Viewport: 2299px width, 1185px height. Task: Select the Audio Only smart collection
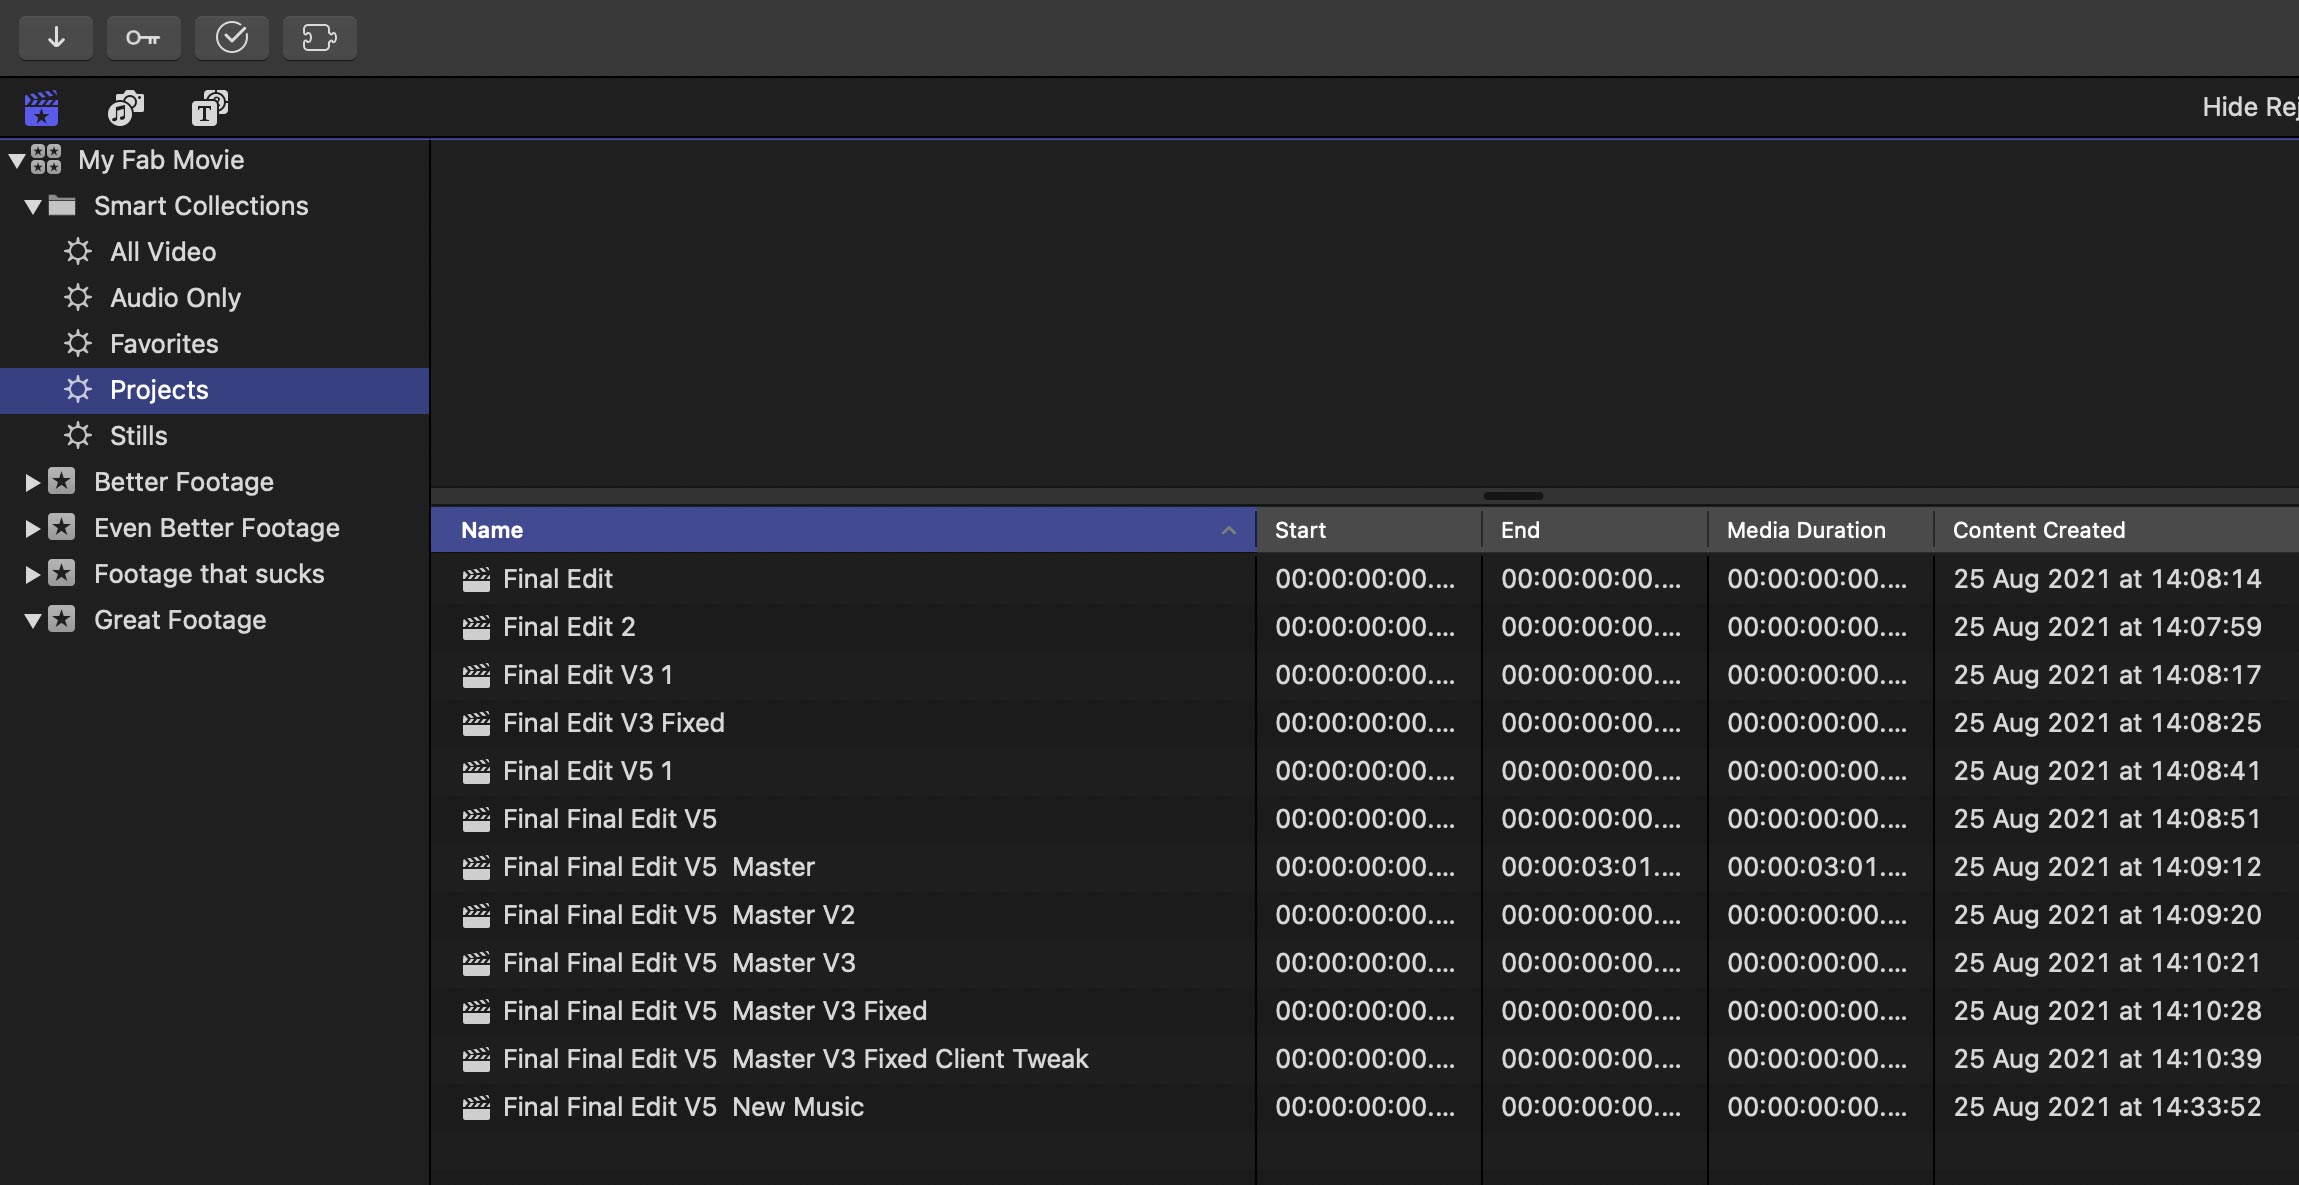click(214, 298)
